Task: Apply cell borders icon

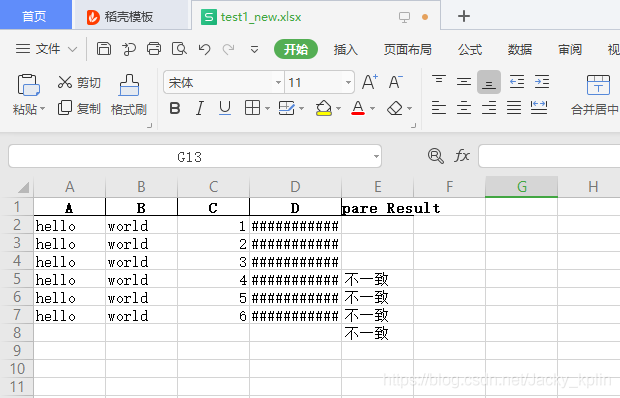Action: 252,108
